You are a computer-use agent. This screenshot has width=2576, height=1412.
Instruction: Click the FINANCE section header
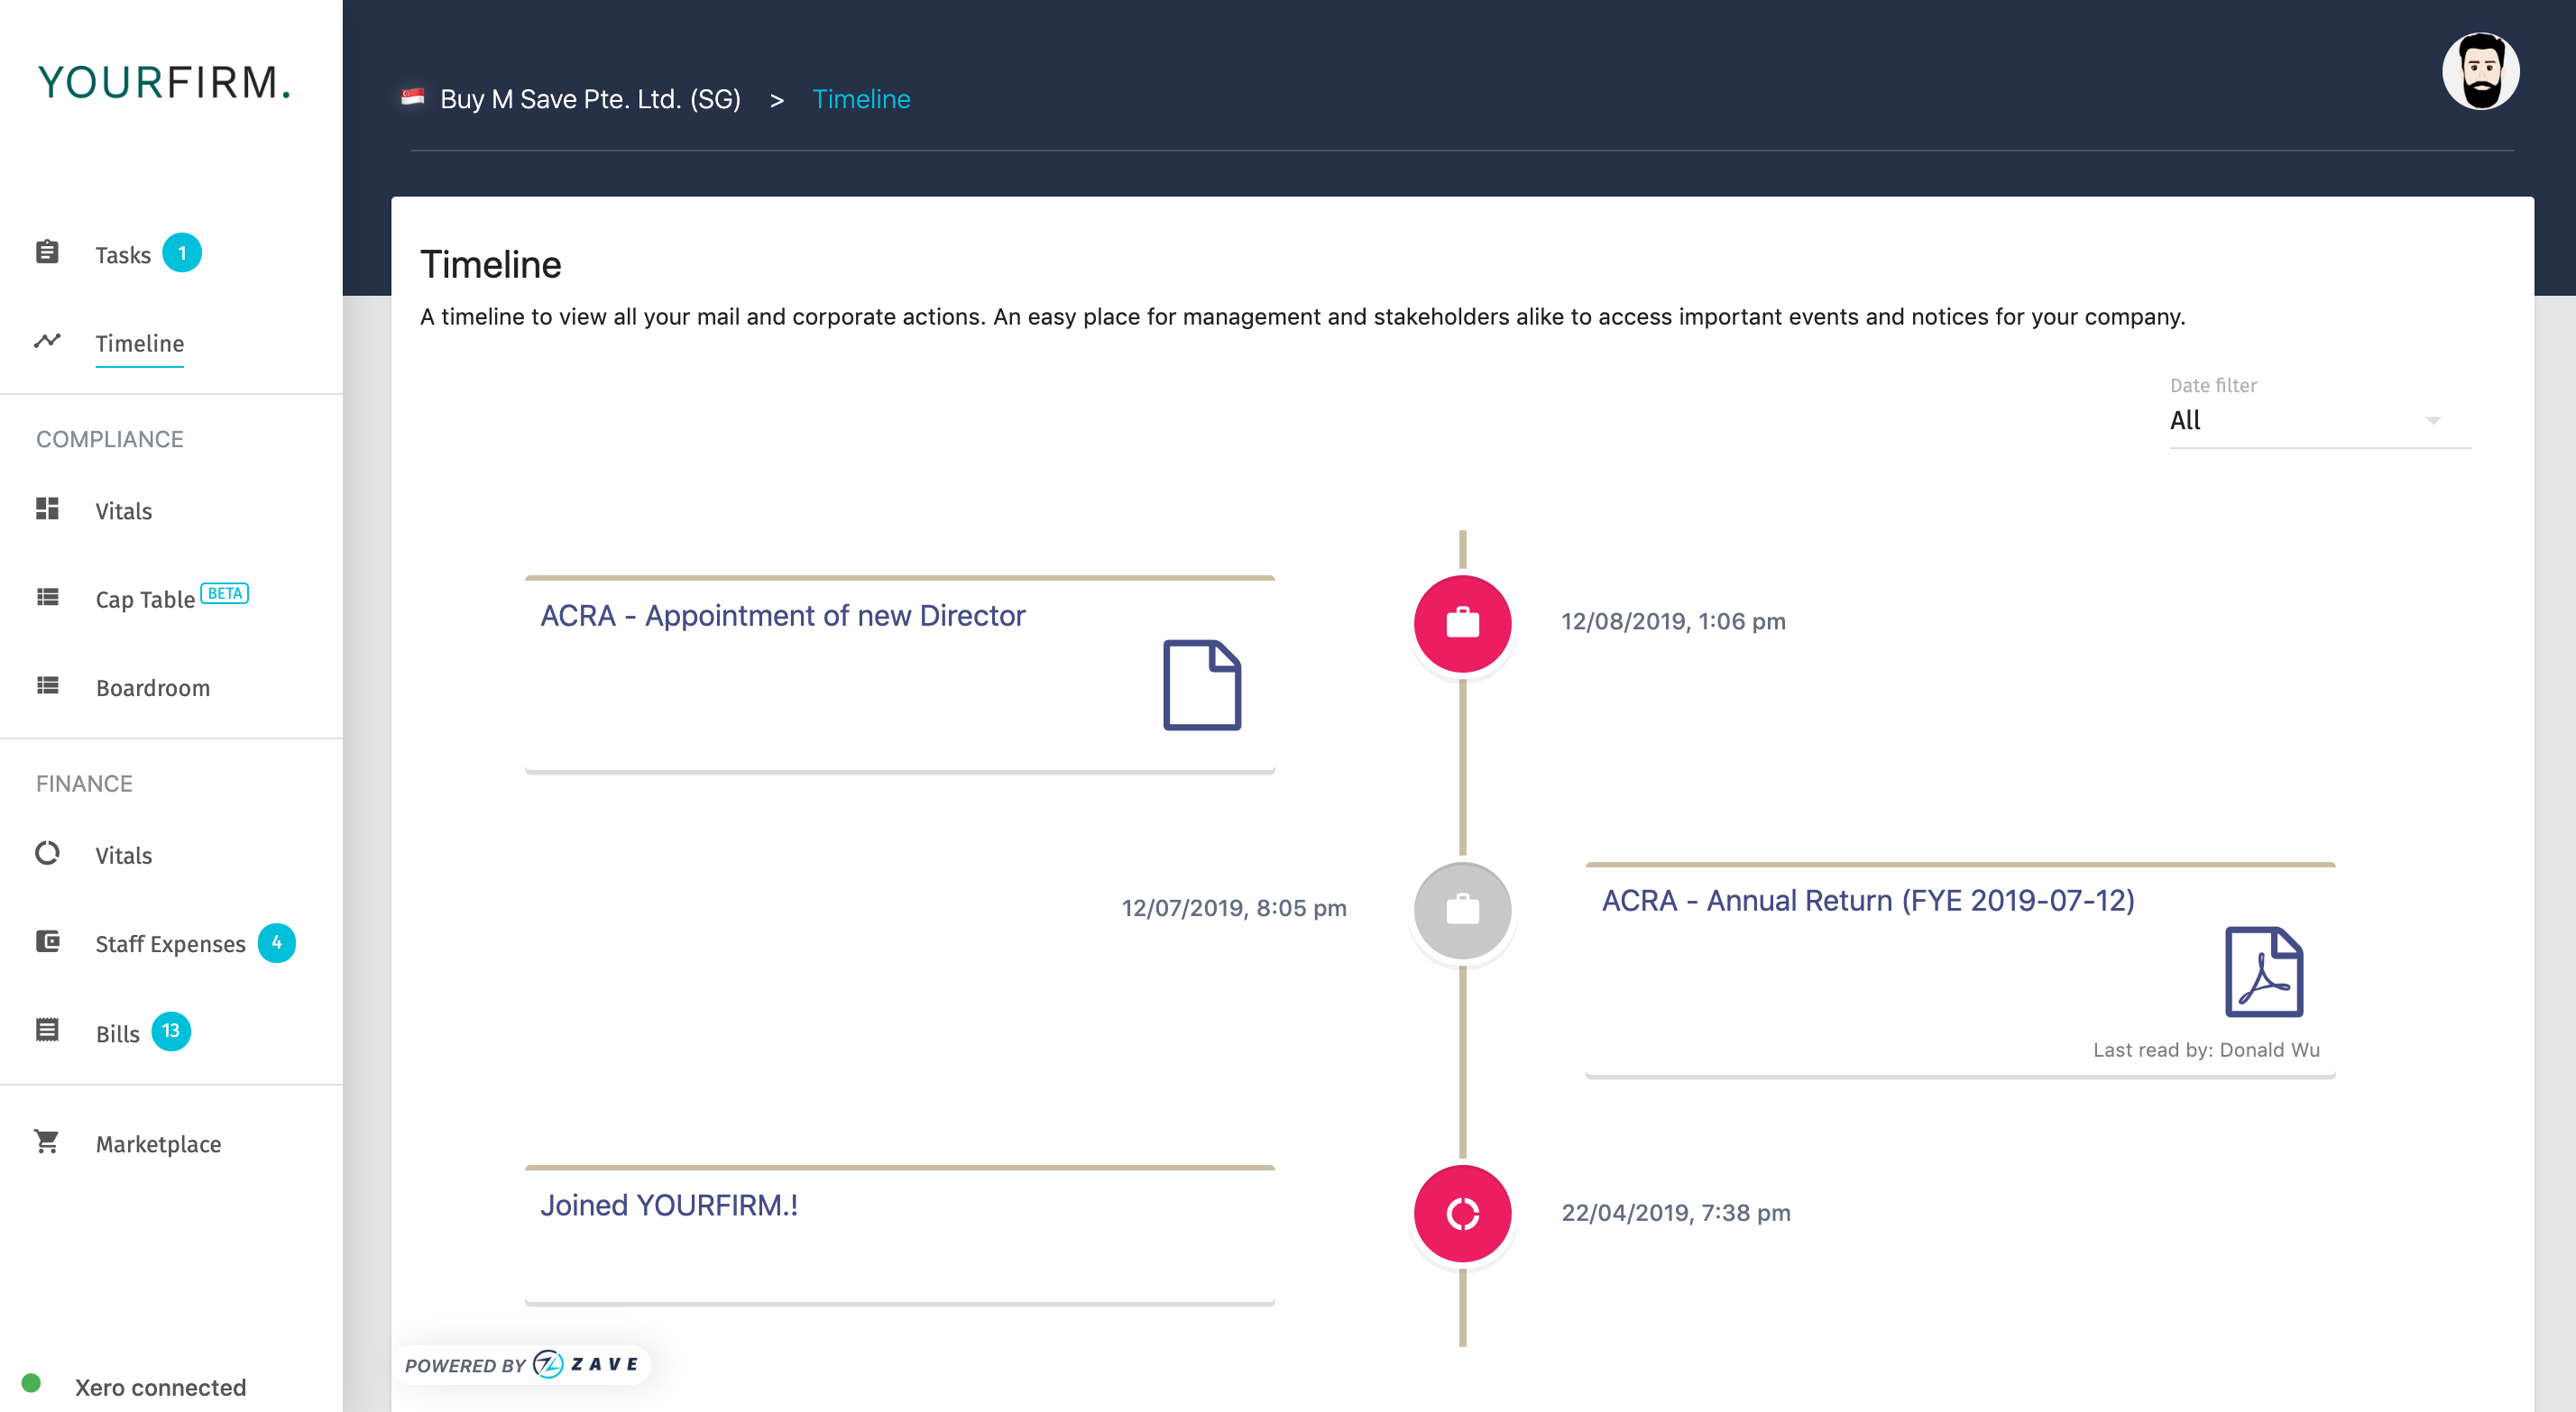(84, 783)
